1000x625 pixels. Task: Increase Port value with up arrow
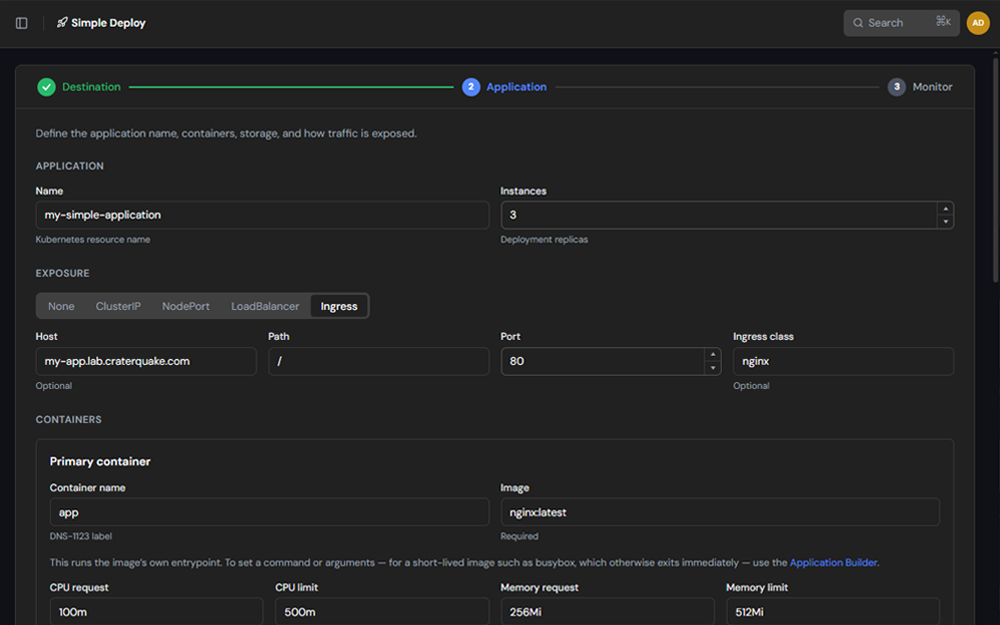712,355
